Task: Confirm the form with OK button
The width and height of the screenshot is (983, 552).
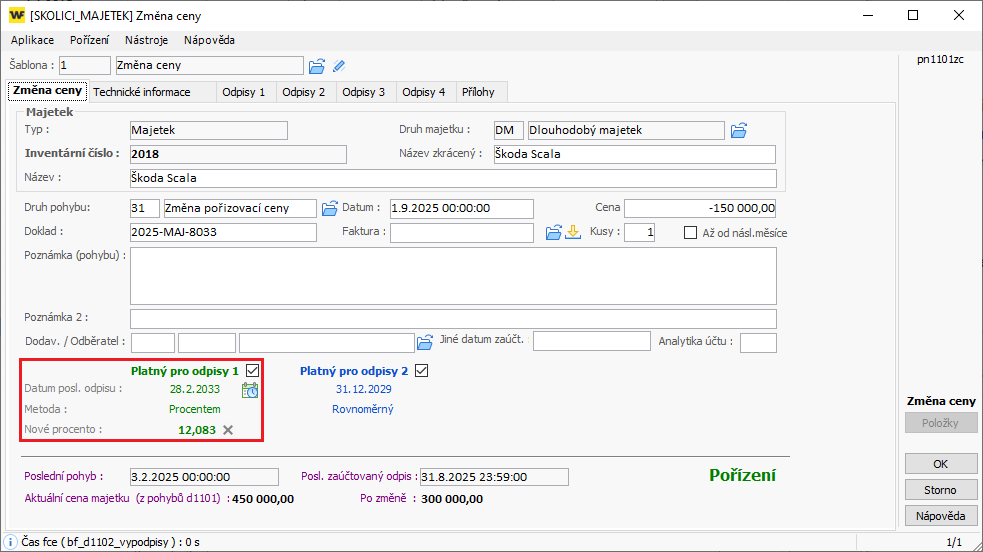Action: tap(940, 464)
